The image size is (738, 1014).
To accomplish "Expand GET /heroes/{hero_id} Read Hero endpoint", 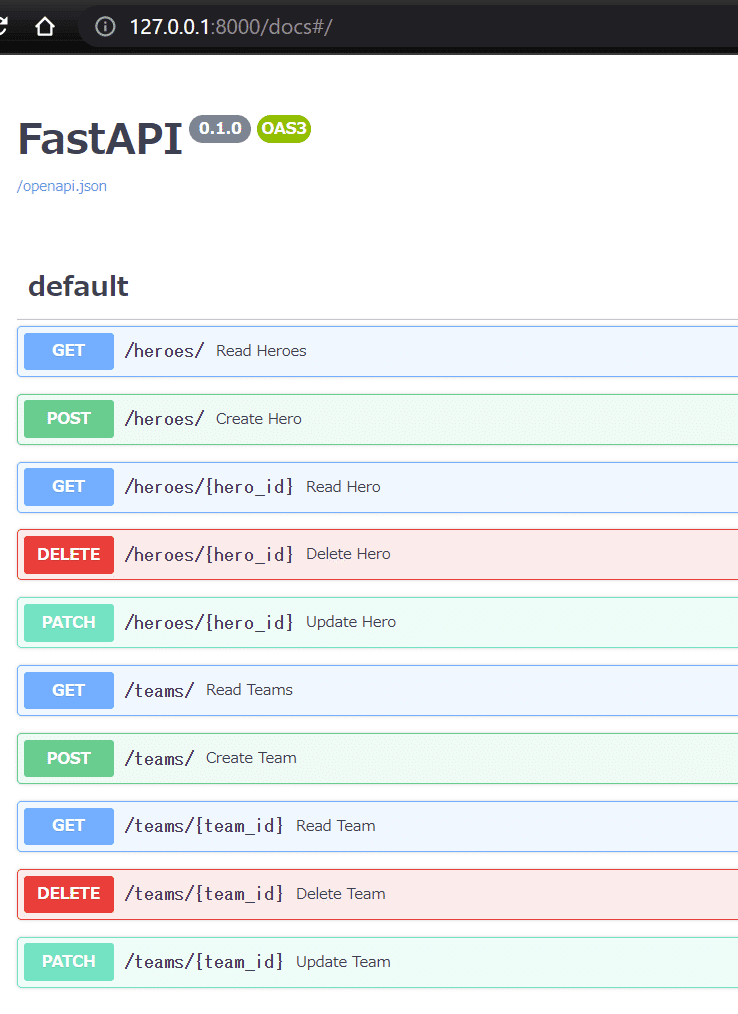I will click(378, 487).
